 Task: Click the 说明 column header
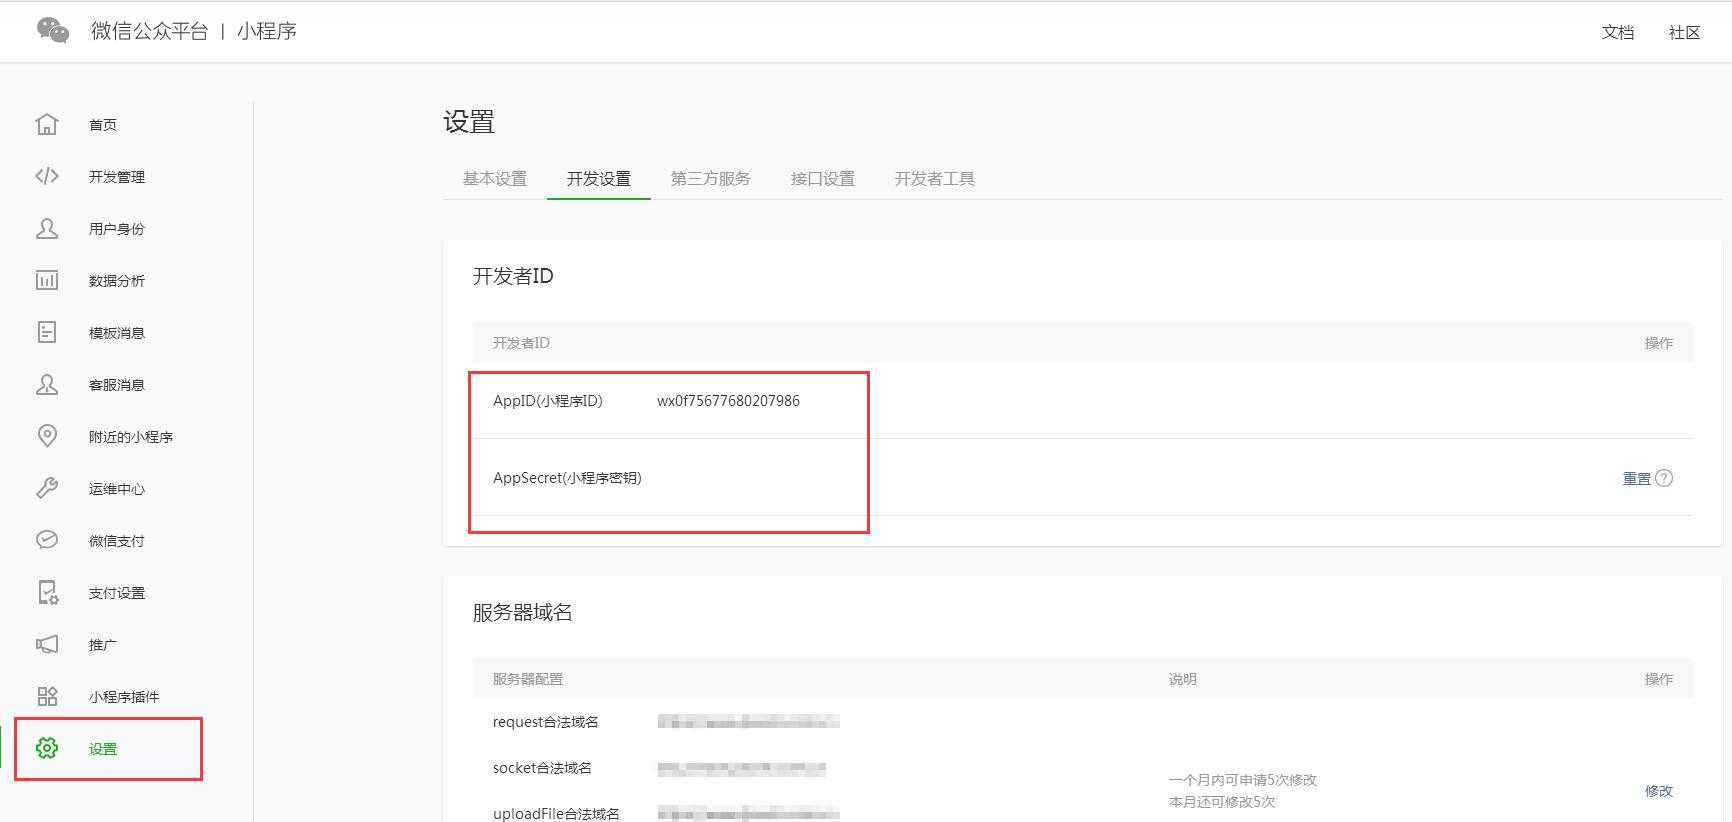click(x=1182, y=679)
